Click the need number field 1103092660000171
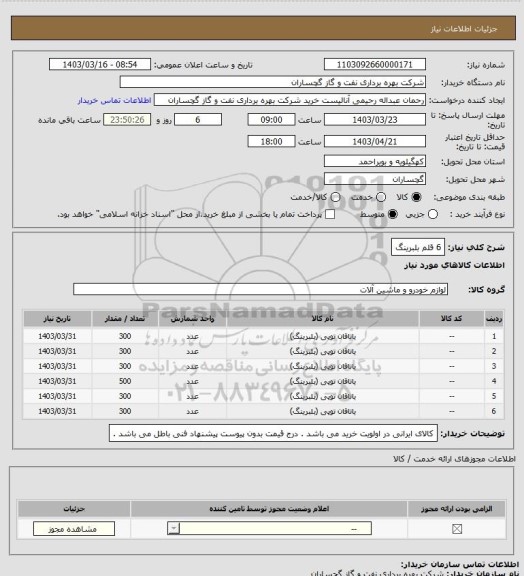Viewport: 524px width, 576px height. pyautogui.click(x=375, y=64)
